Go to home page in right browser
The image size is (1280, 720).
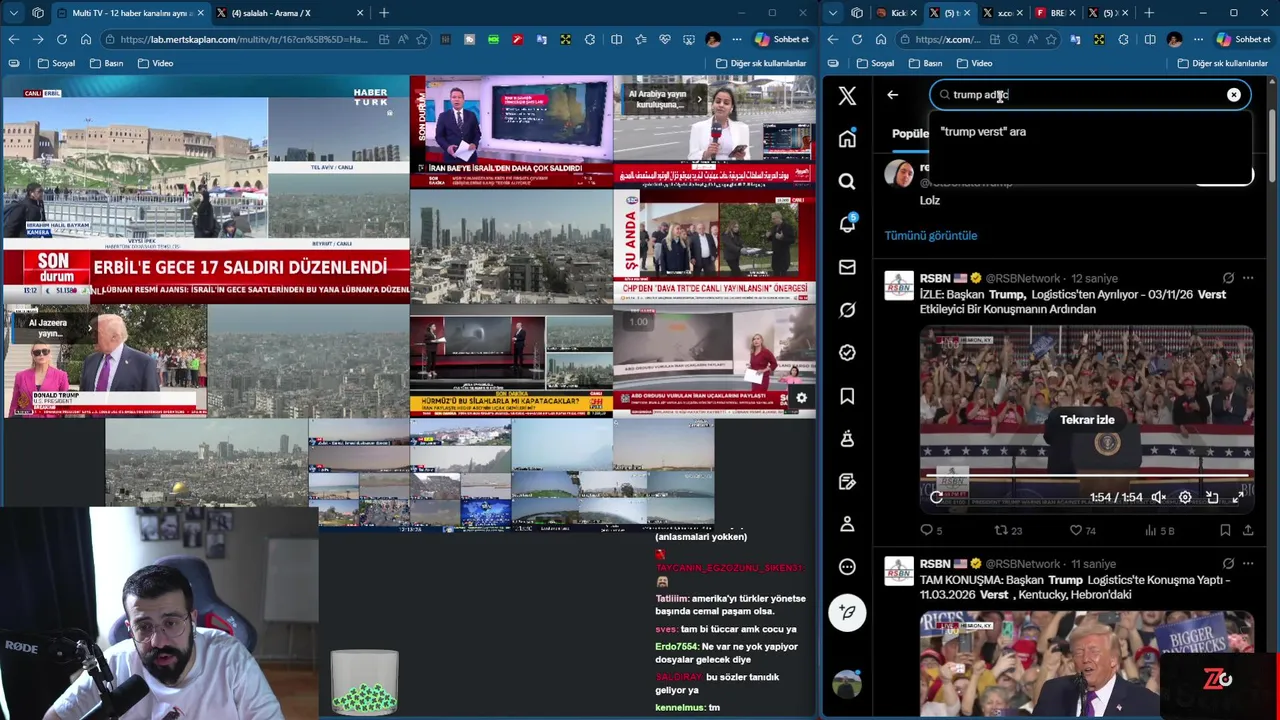point(881,39)
